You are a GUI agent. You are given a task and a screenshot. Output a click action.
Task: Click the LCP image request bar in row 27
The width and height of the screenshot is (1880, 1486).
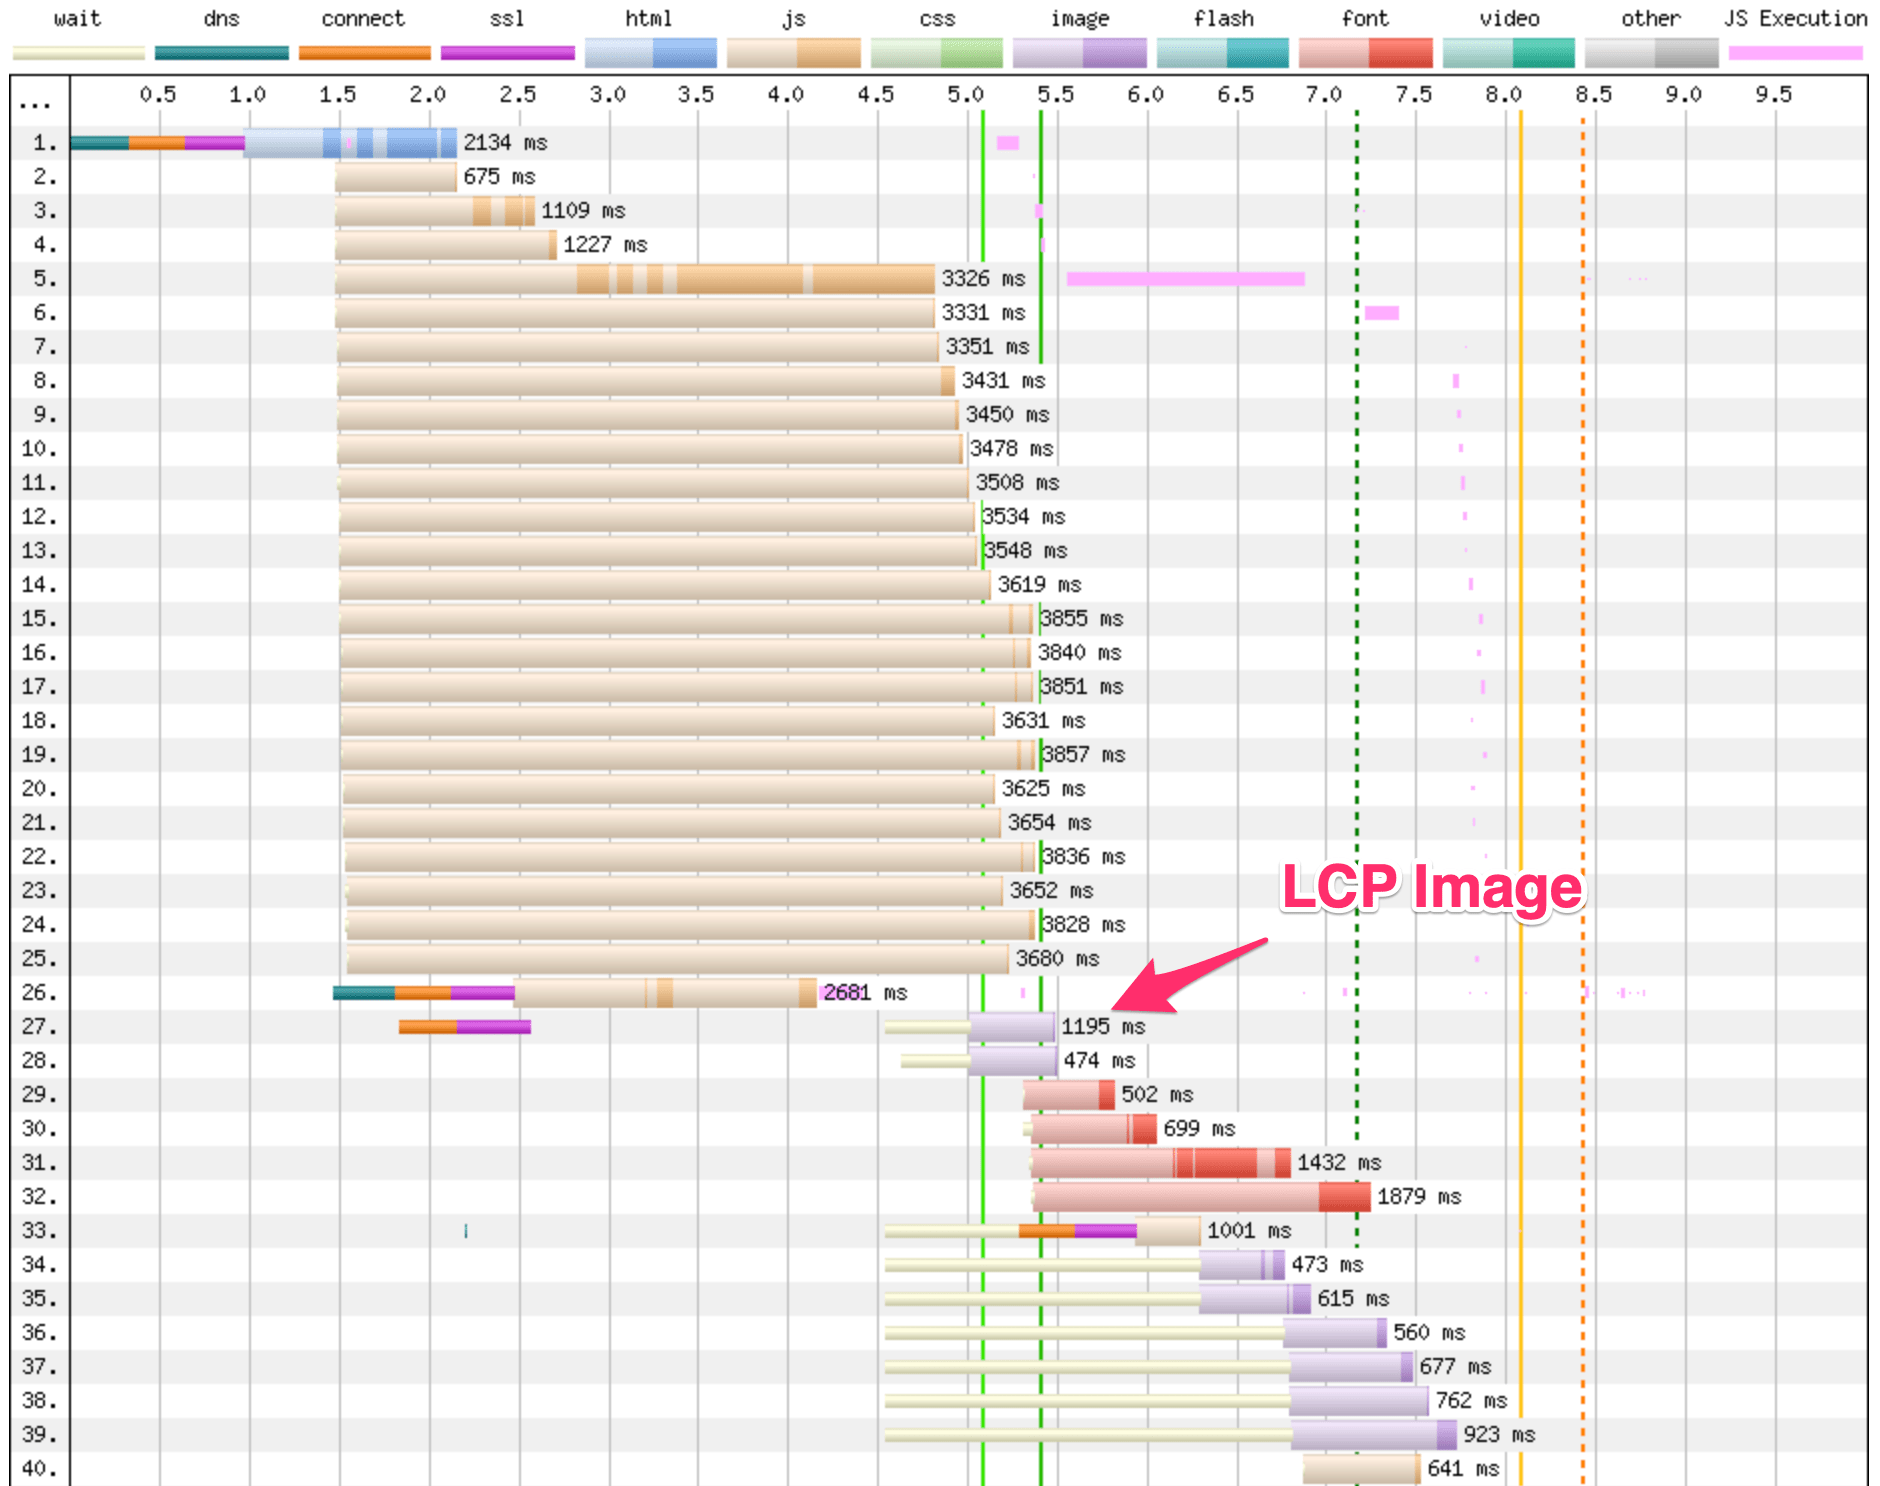[1011, 1027]
